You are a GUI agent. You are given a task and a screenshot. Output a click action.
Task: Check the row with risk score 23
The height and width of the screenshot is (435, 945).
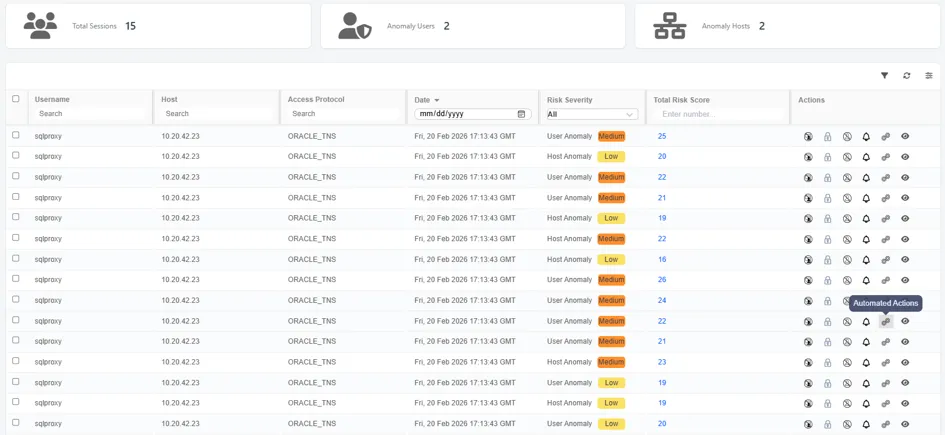16,361
